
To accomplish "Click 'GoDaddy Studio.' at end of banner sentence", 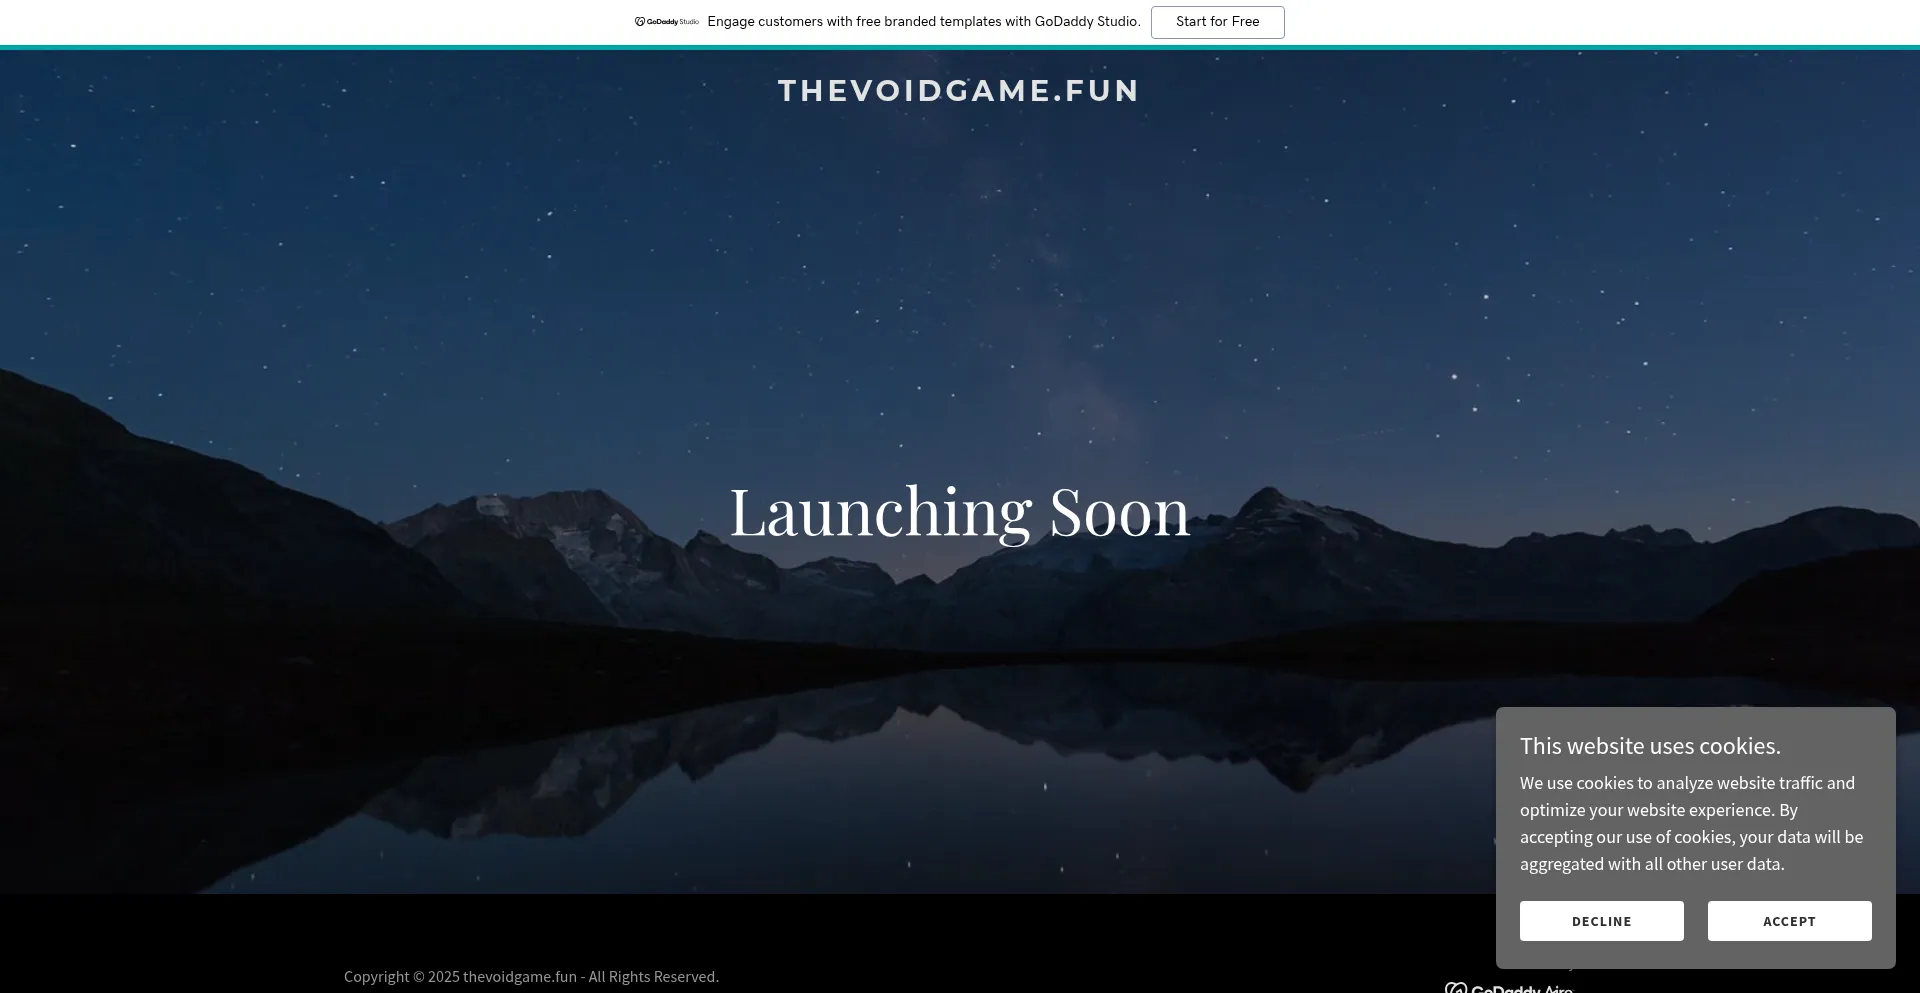I will [x=1087, y=22].
